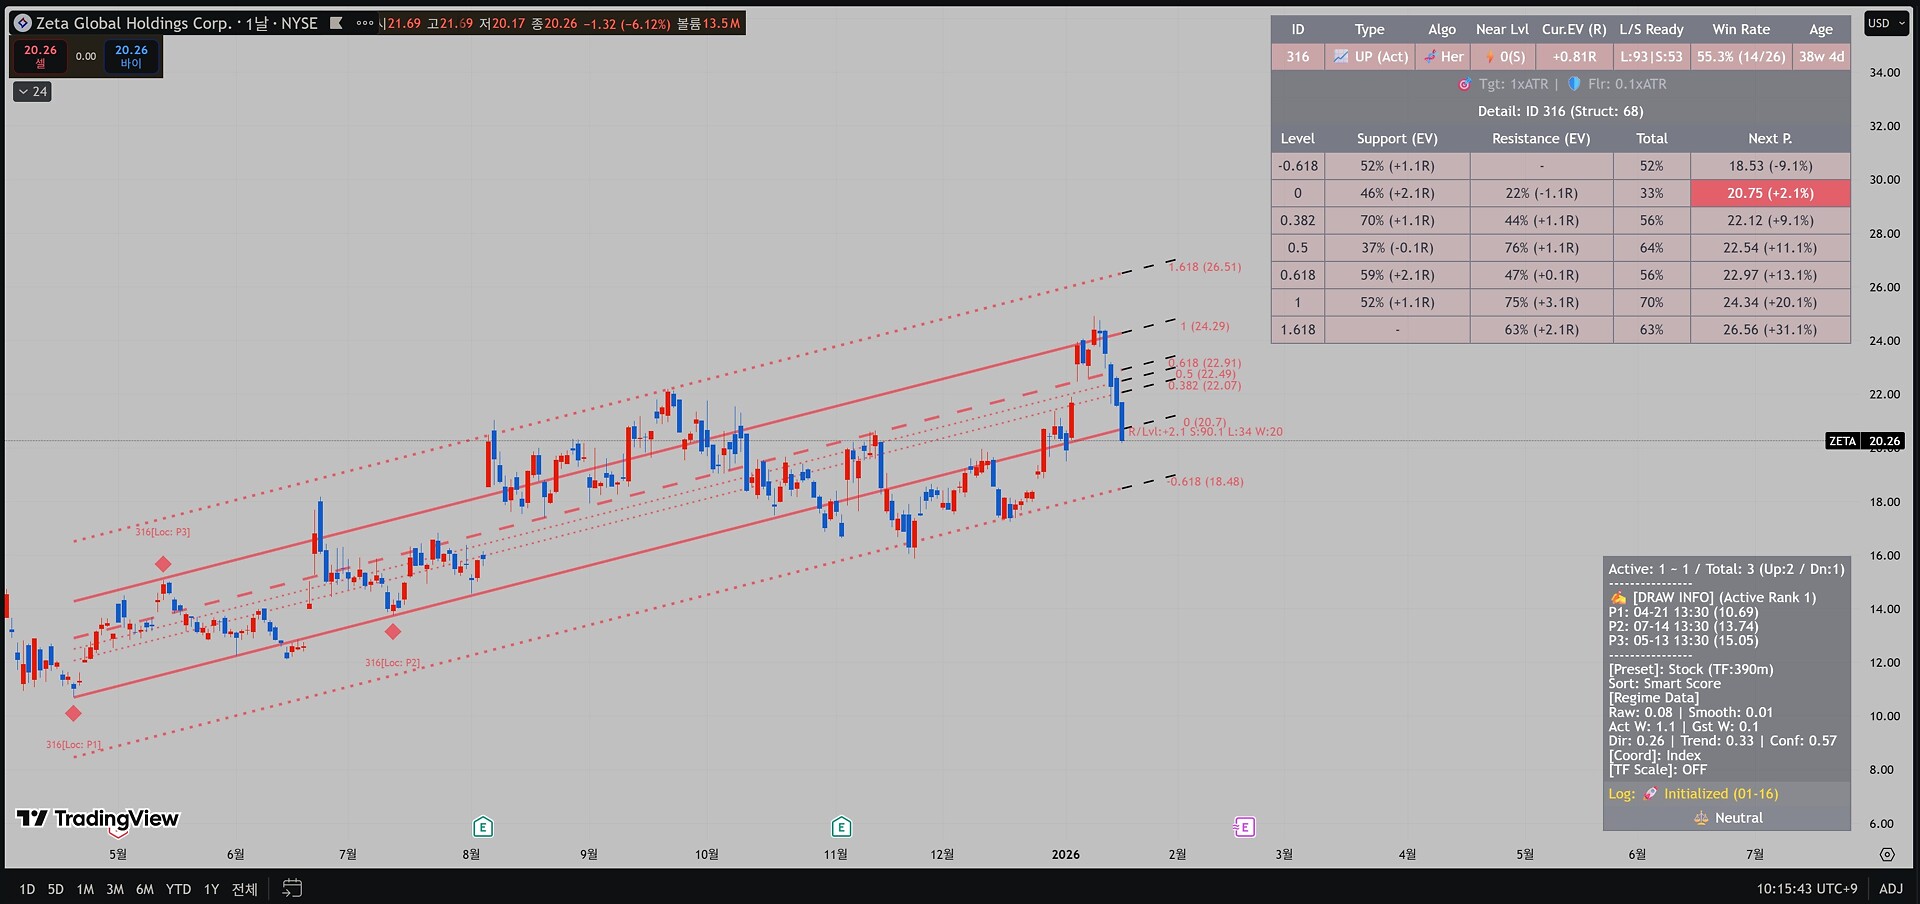The image size is (1920, 904).
Task: Toggle ADJ adjusted data setting
Action: tap(1891, 888)
